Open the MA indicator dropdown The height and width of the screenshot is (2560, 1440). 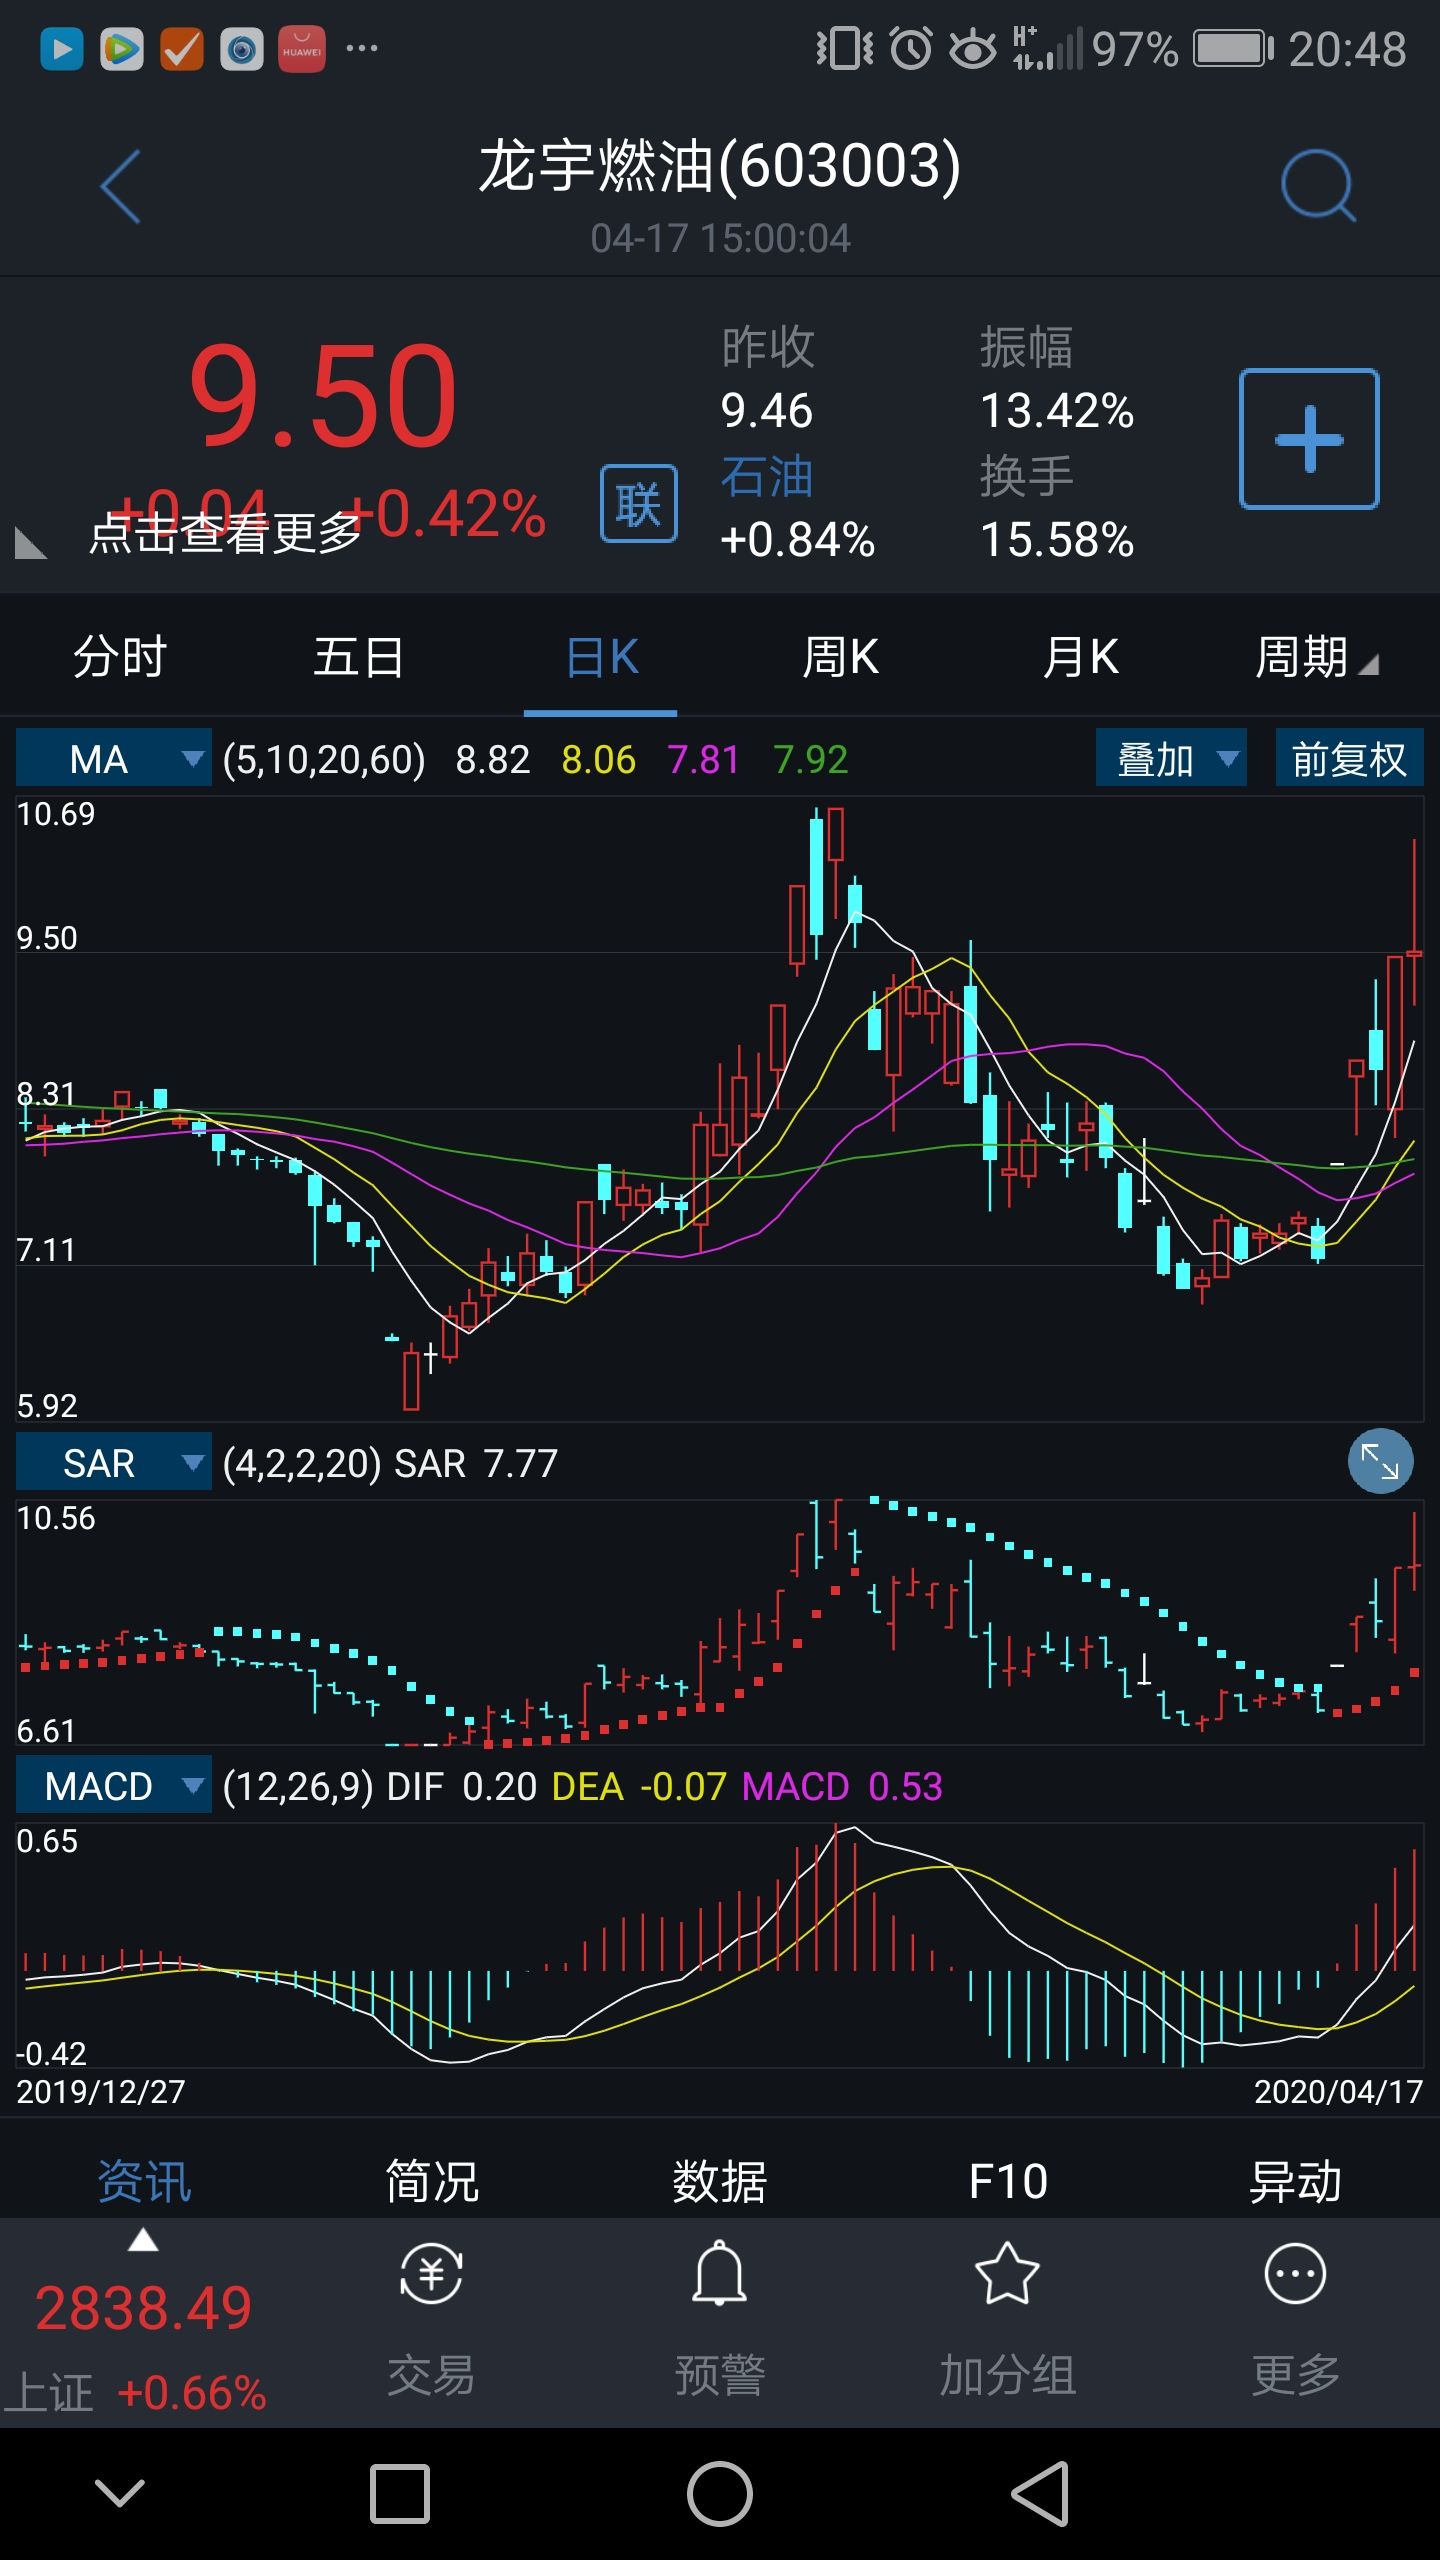pos(113,759)
